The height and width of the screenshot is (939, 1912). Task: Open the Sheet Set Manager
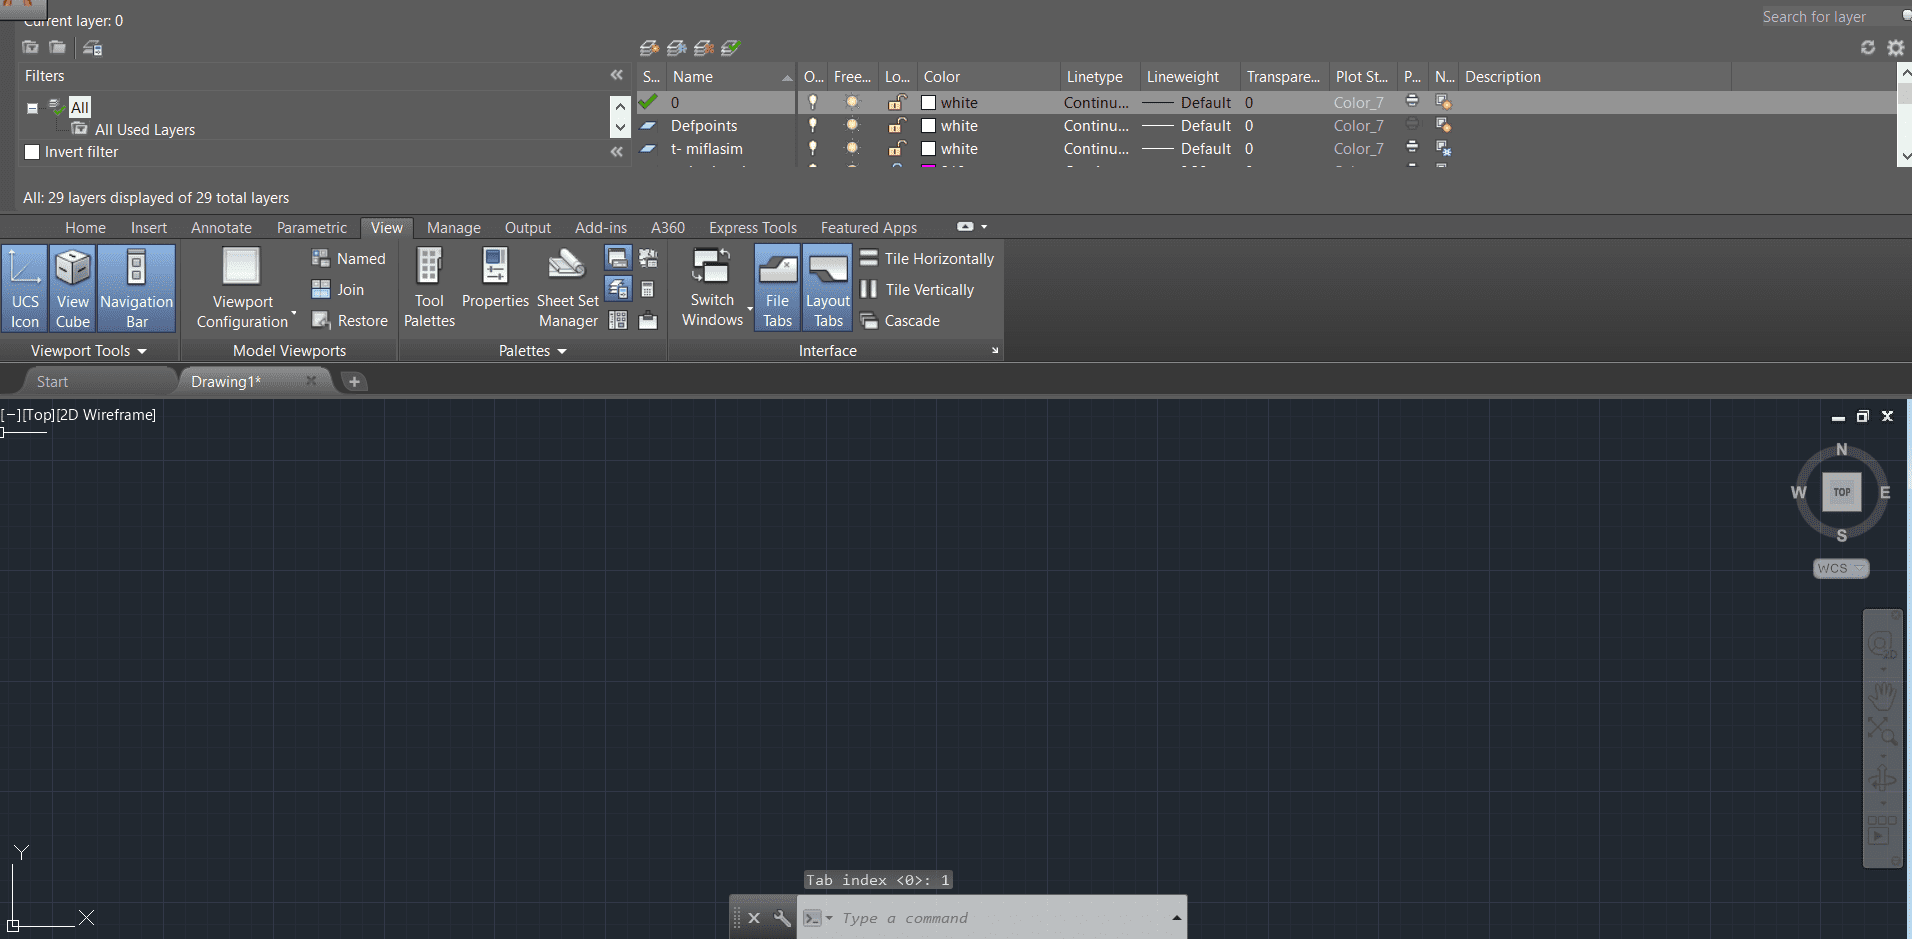pos(567,288)
